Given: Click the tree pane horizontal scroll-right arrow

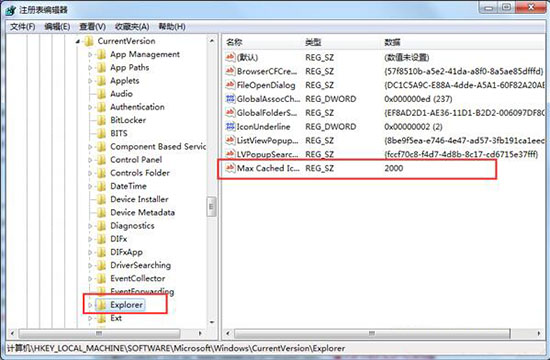Looking at the screenshot, I should (200, 333).
